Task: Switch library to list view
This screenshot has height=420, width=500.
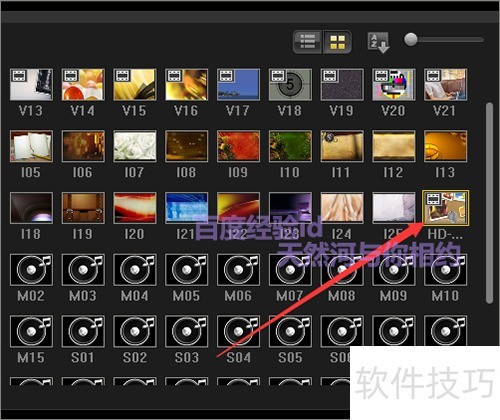Action: [307, 42]
